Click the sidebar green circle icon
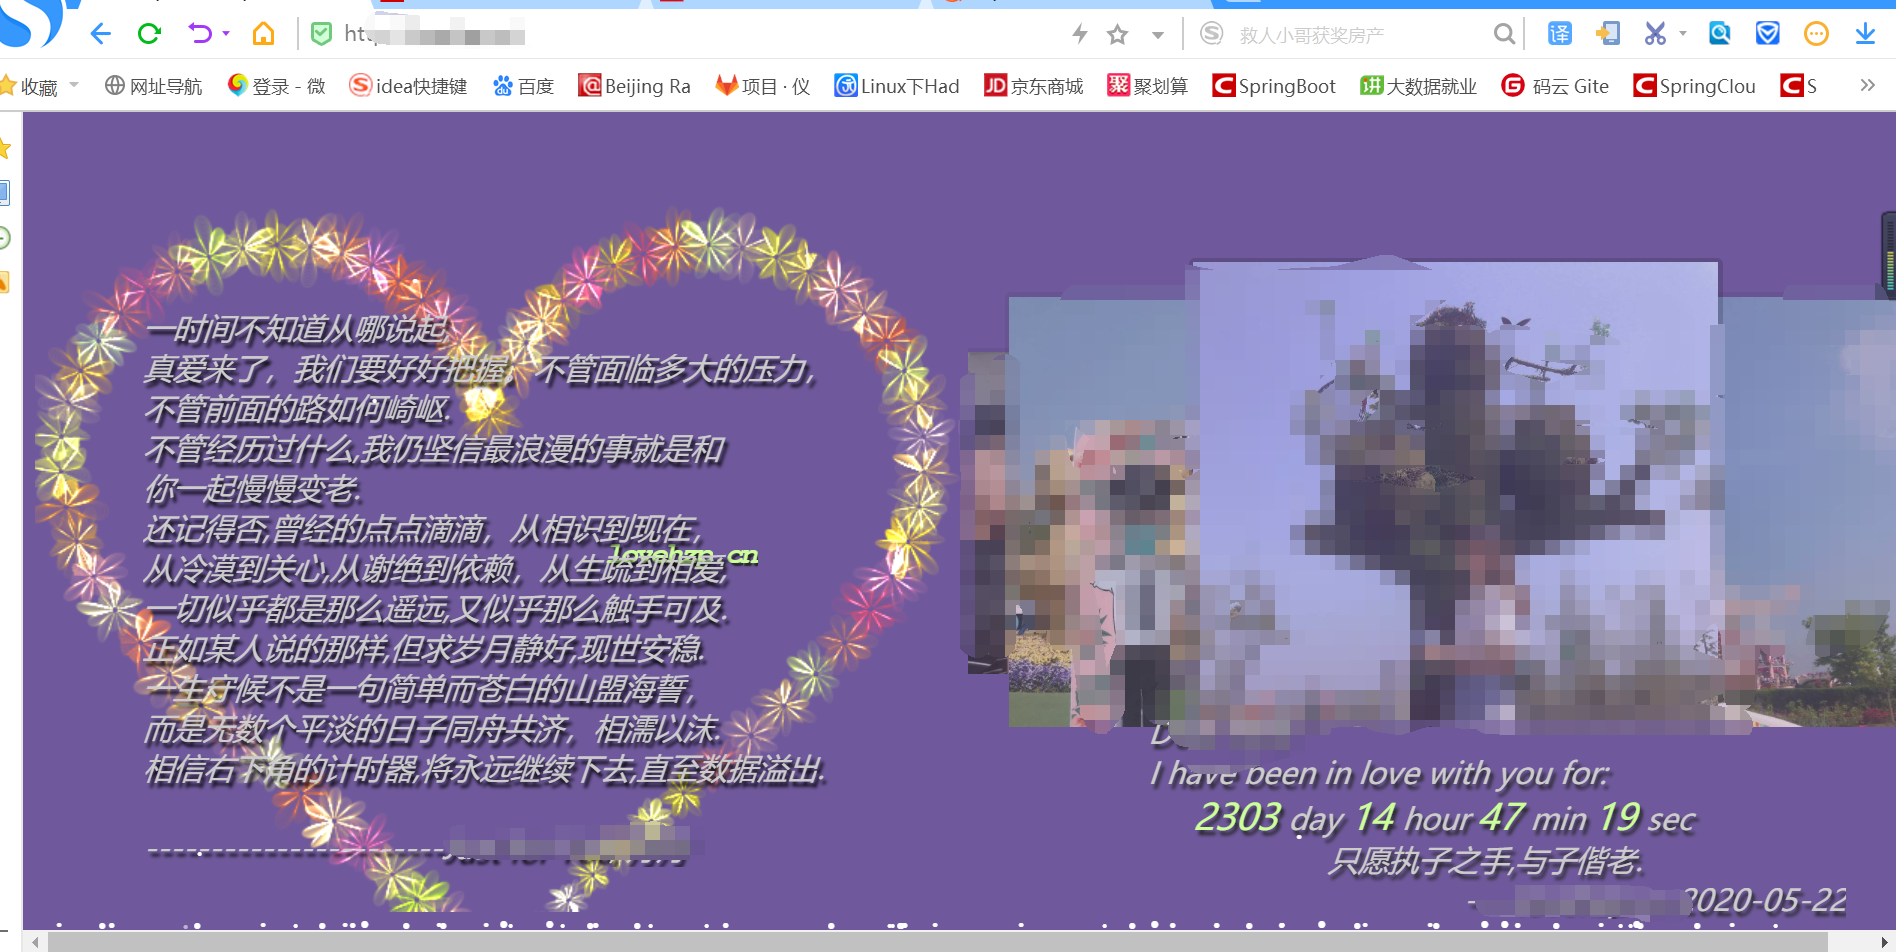This screenshot has width=1896, height=952. click(x=4, y=238)
